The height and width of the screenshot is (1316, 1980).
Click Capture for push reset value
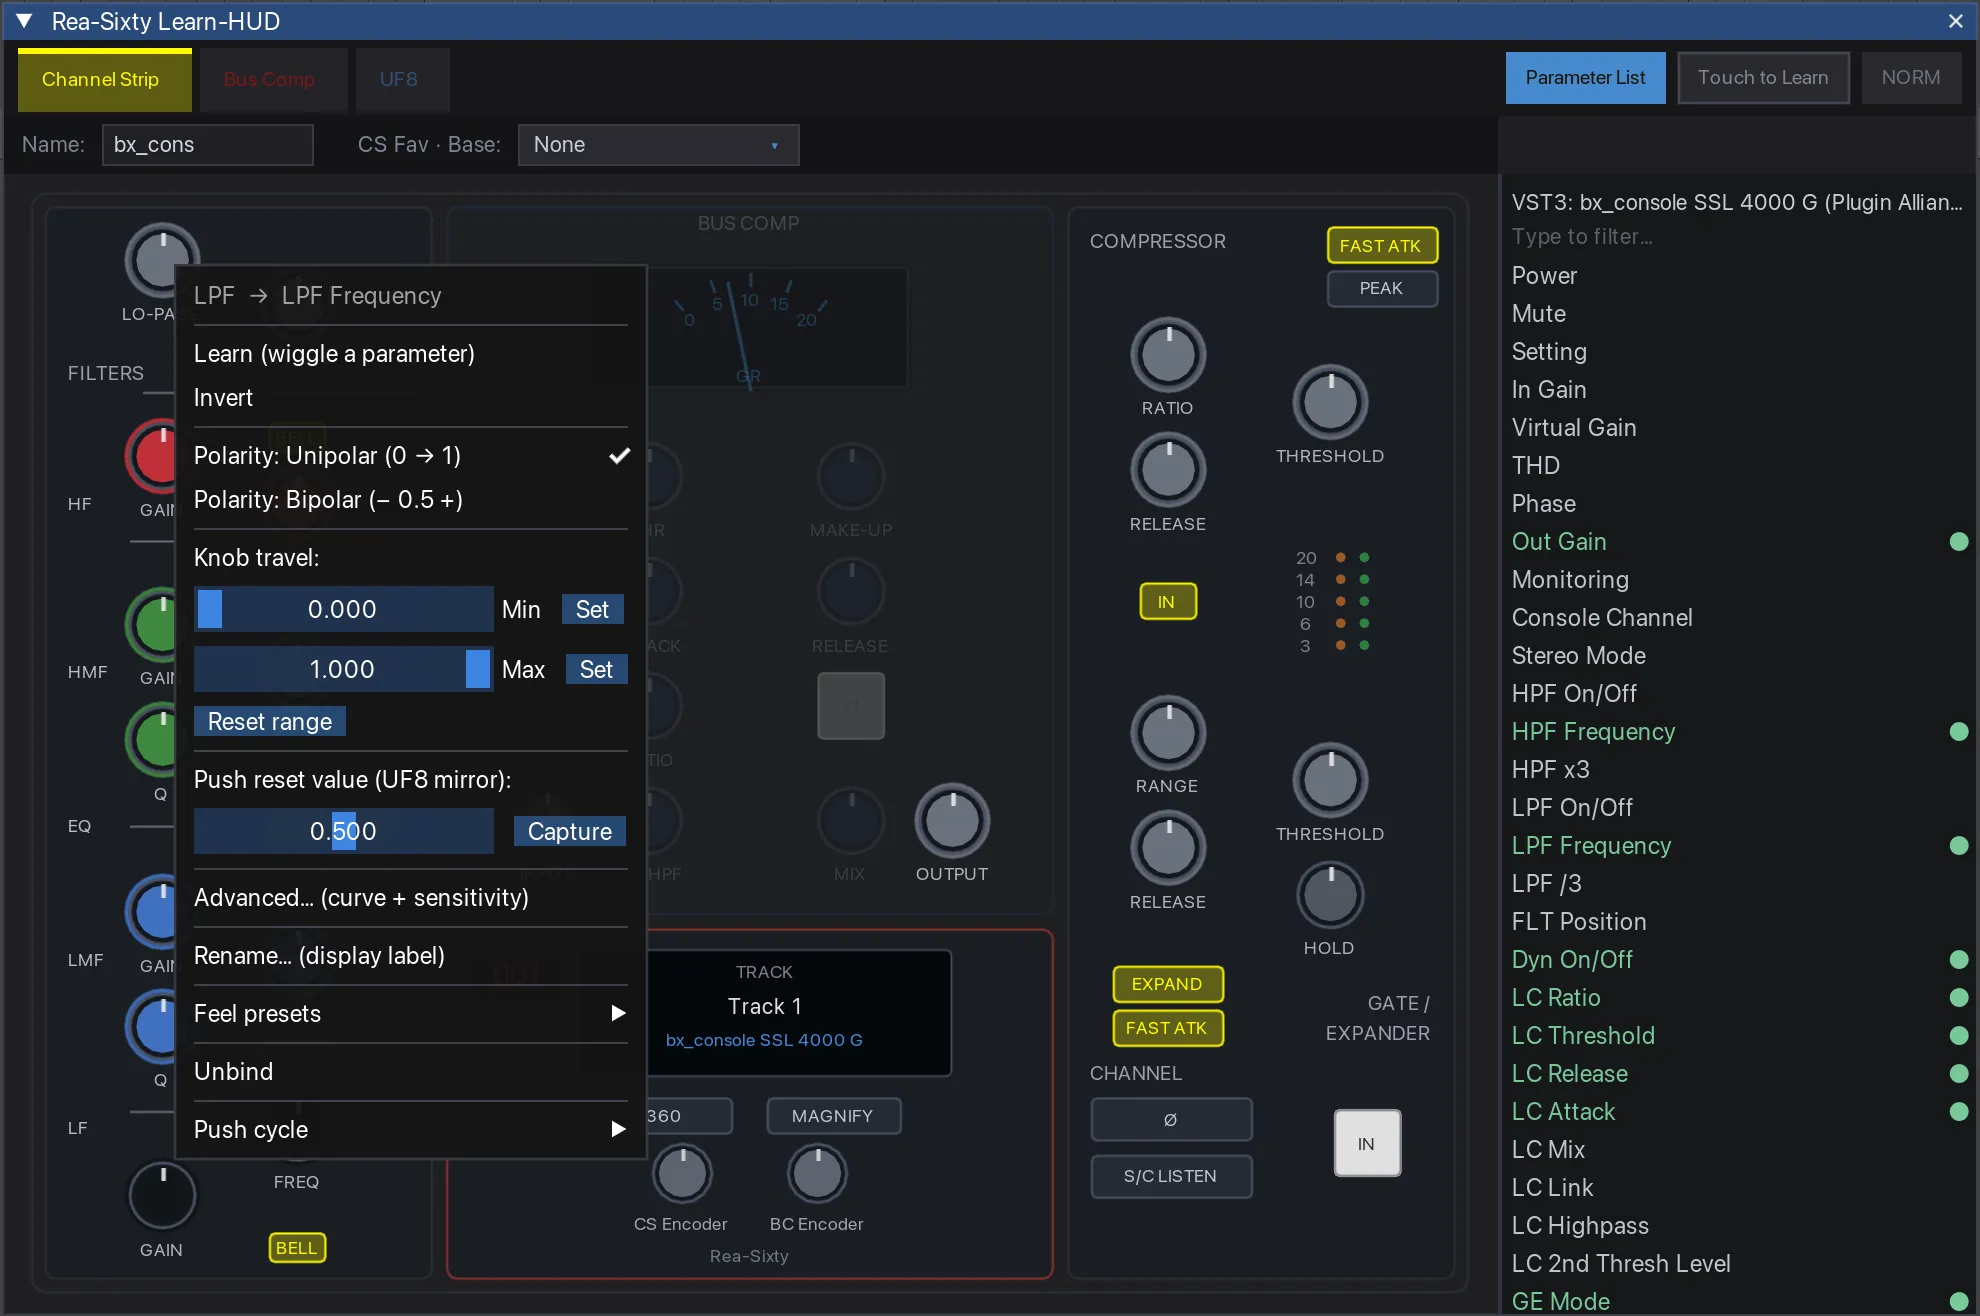570,832
